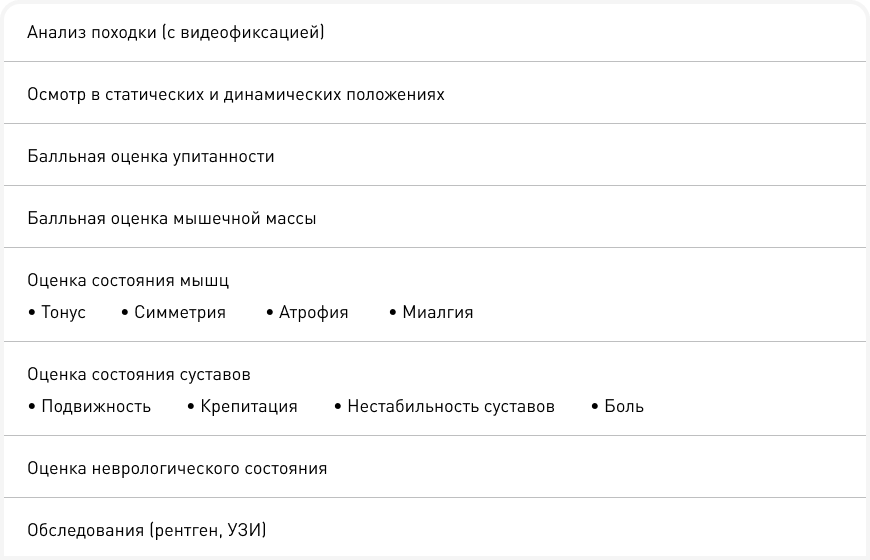Open the 'Оценка неврологического состояния' row

[x=177, y=468]
